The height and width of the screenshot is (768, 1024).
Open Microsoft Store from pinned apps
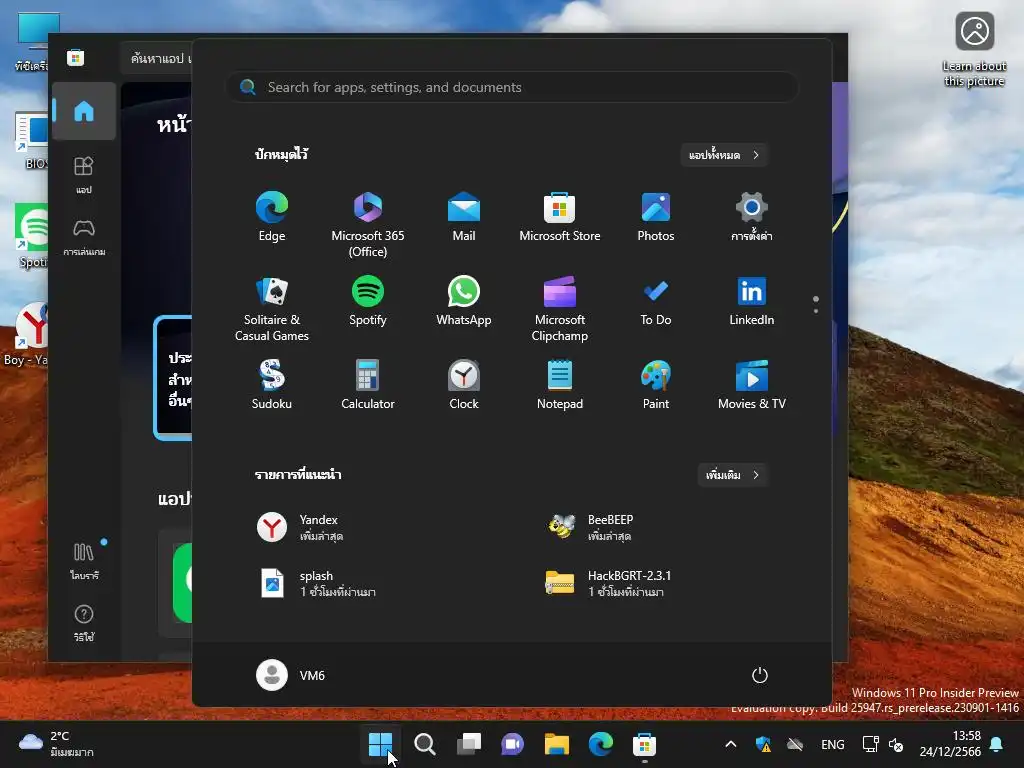coord(560,217)
